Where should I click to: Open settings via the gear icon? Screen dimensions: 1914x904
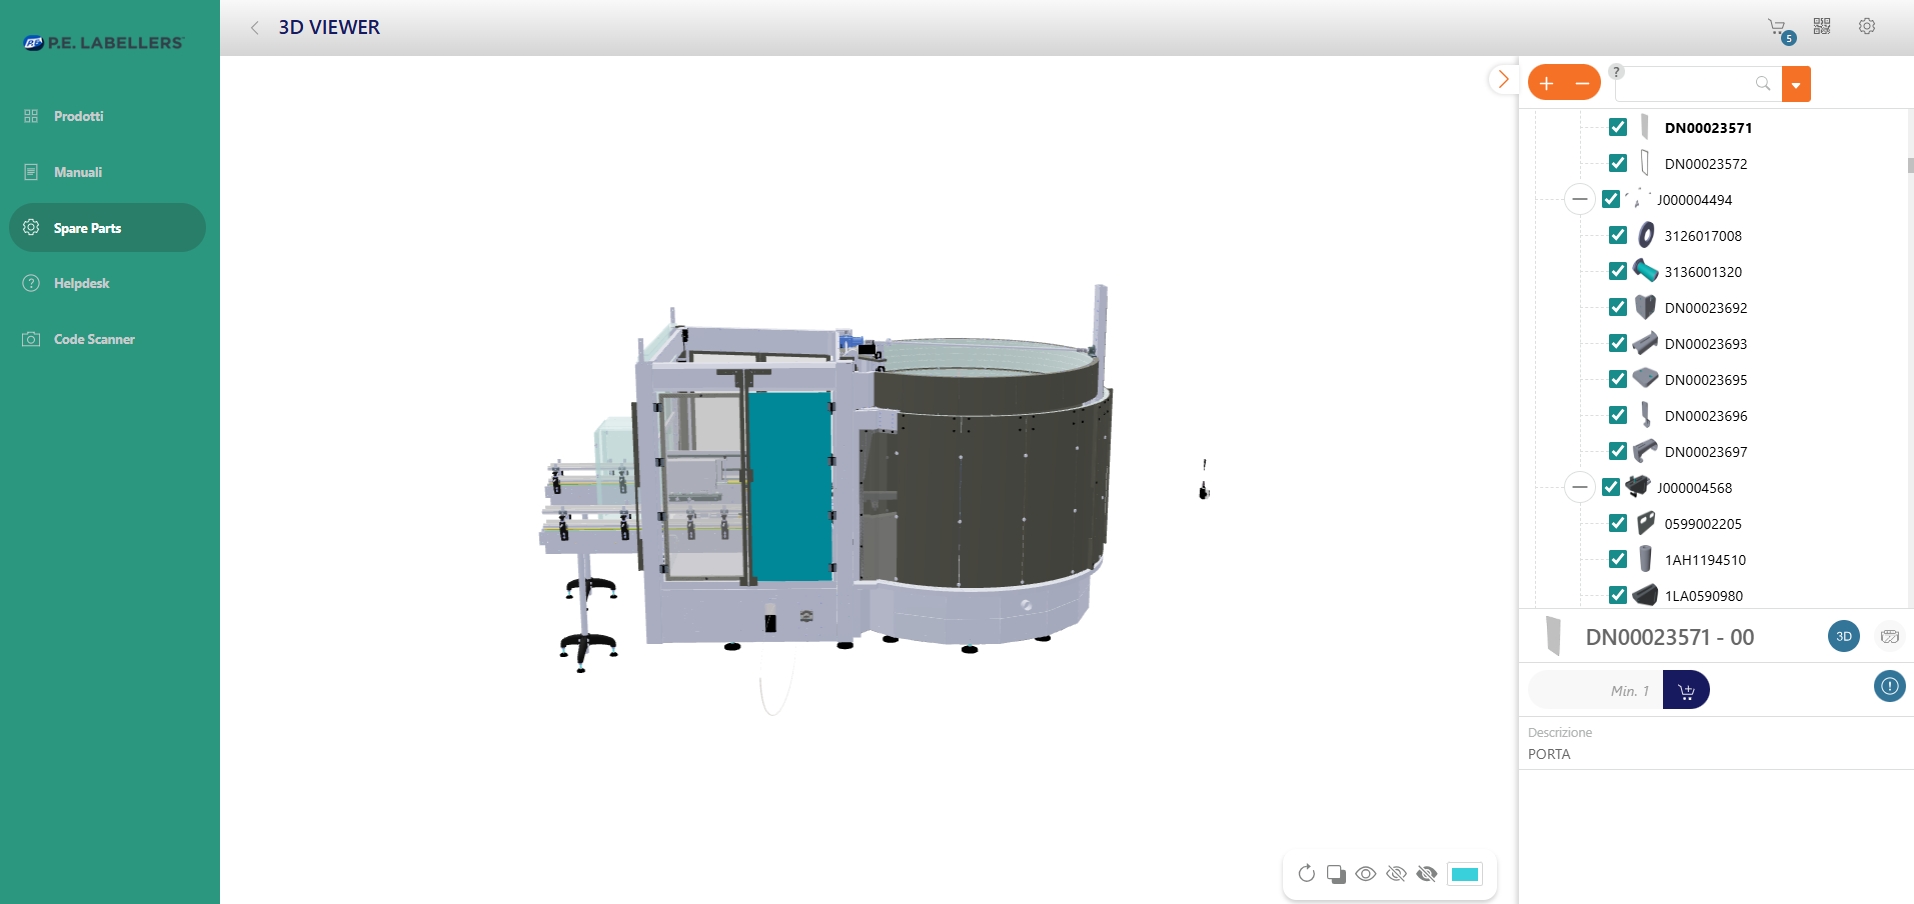1867,27
